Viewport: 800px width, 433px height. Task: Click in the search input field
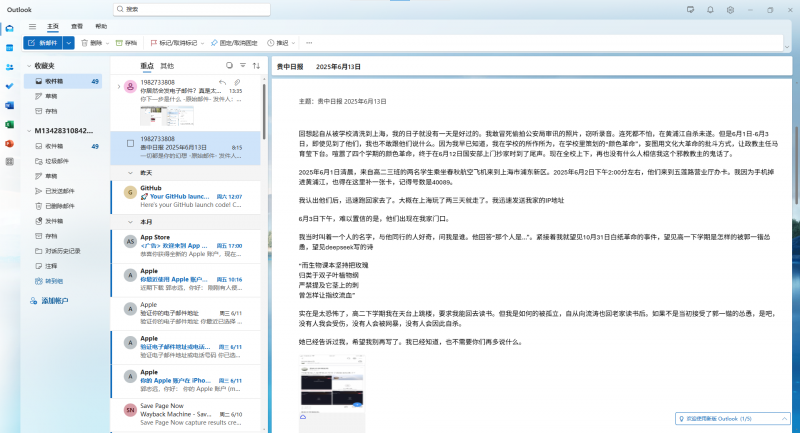click(x=192, y=9)
